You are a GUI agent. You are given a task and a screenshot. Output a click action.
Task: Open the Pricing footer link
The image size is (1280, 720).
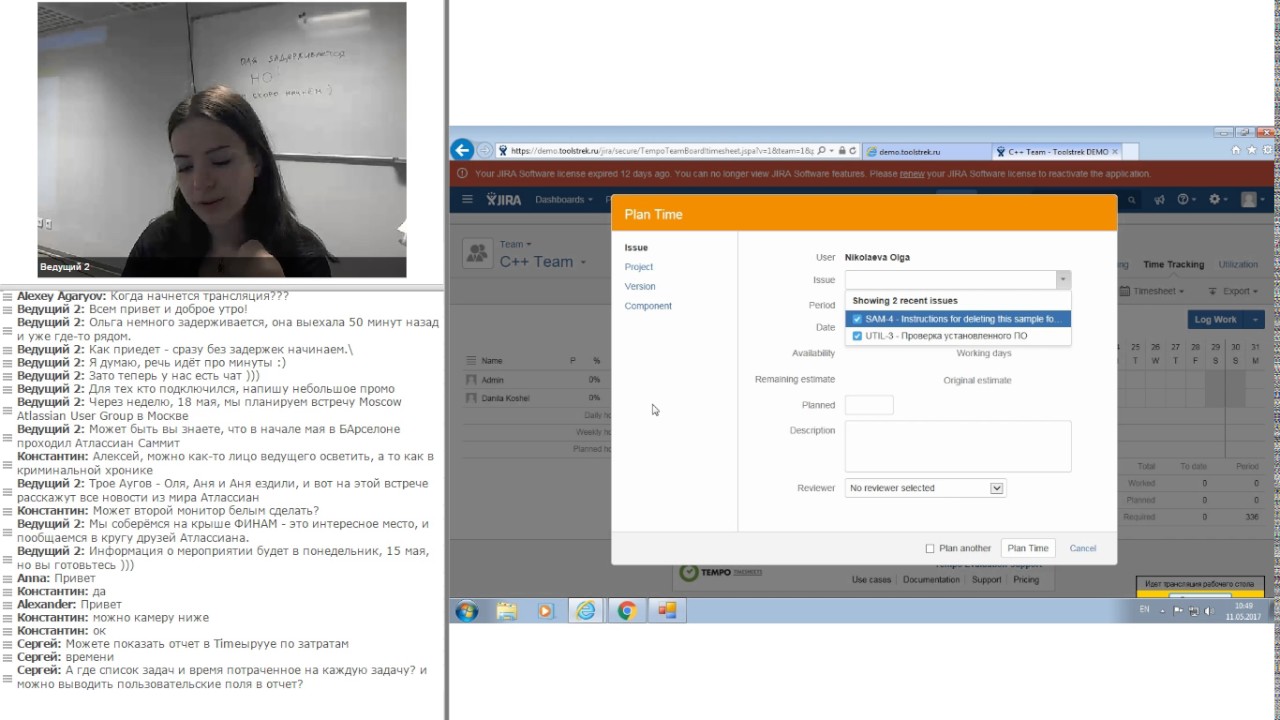point(1026,580)
